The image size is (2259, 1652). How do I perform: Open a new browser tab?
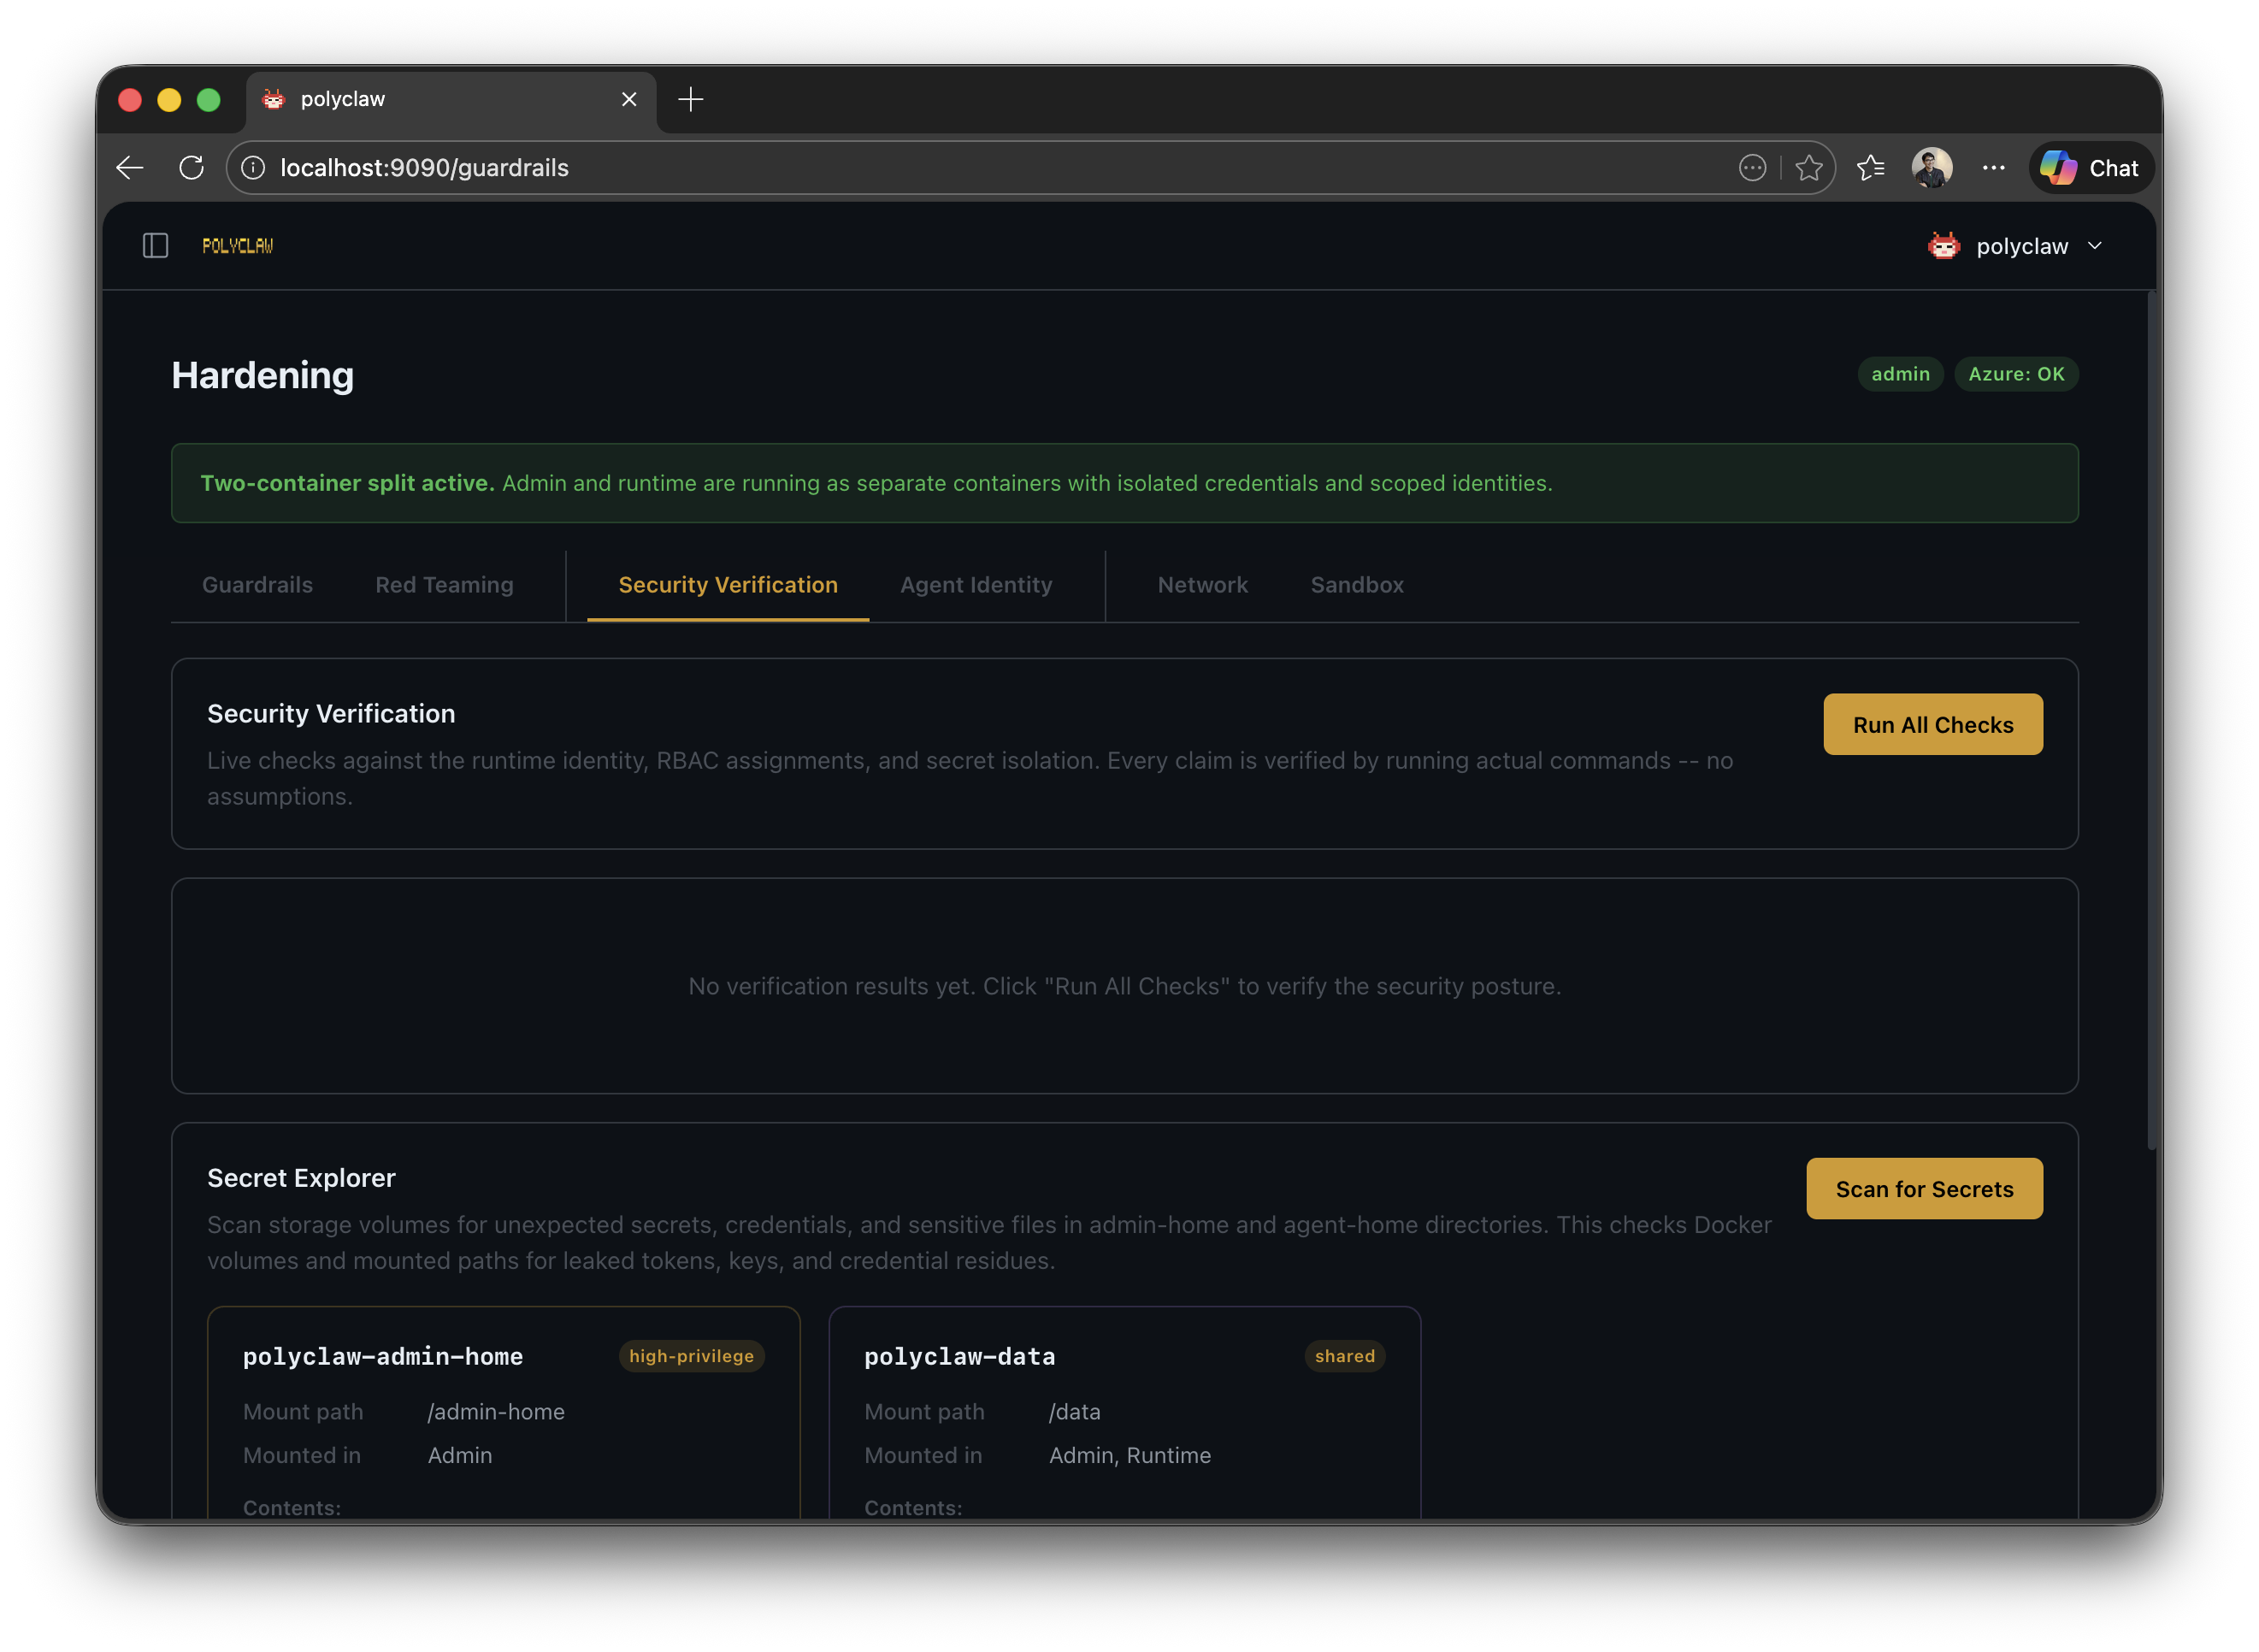[690, 98]
